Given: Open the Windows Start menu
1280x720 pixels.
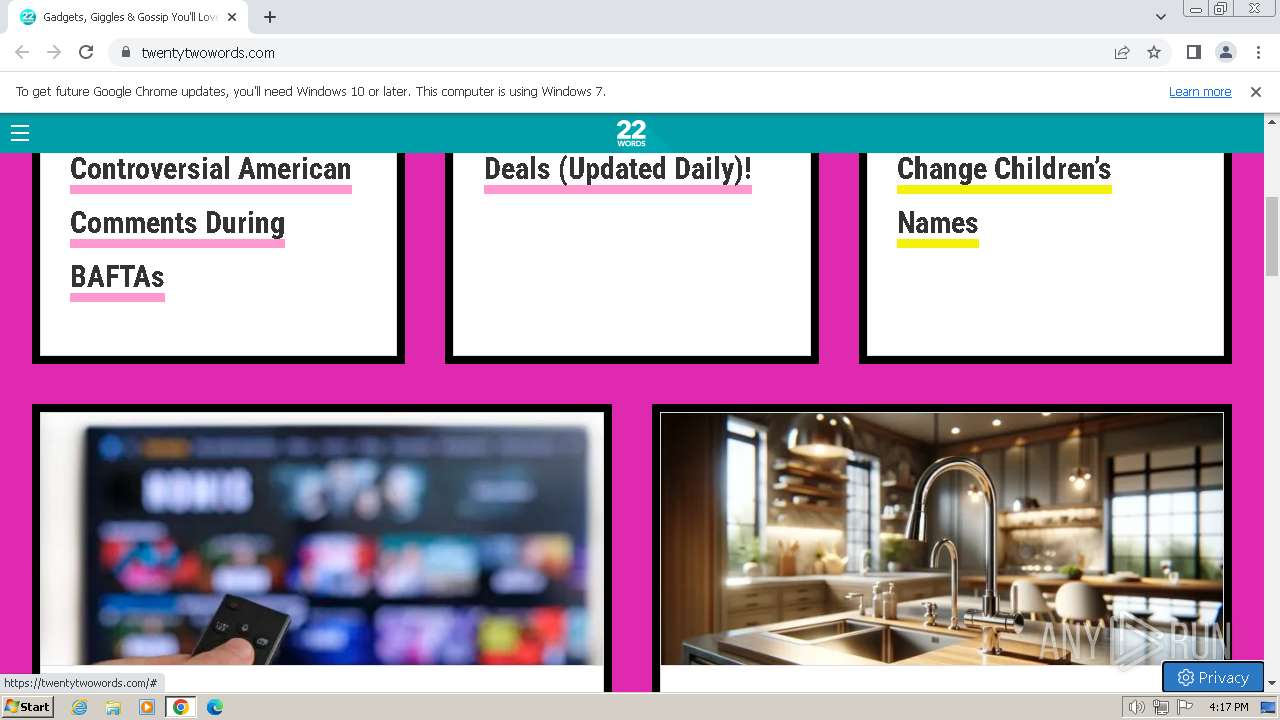Looking at the screenshot, I should tap(27, 707).
